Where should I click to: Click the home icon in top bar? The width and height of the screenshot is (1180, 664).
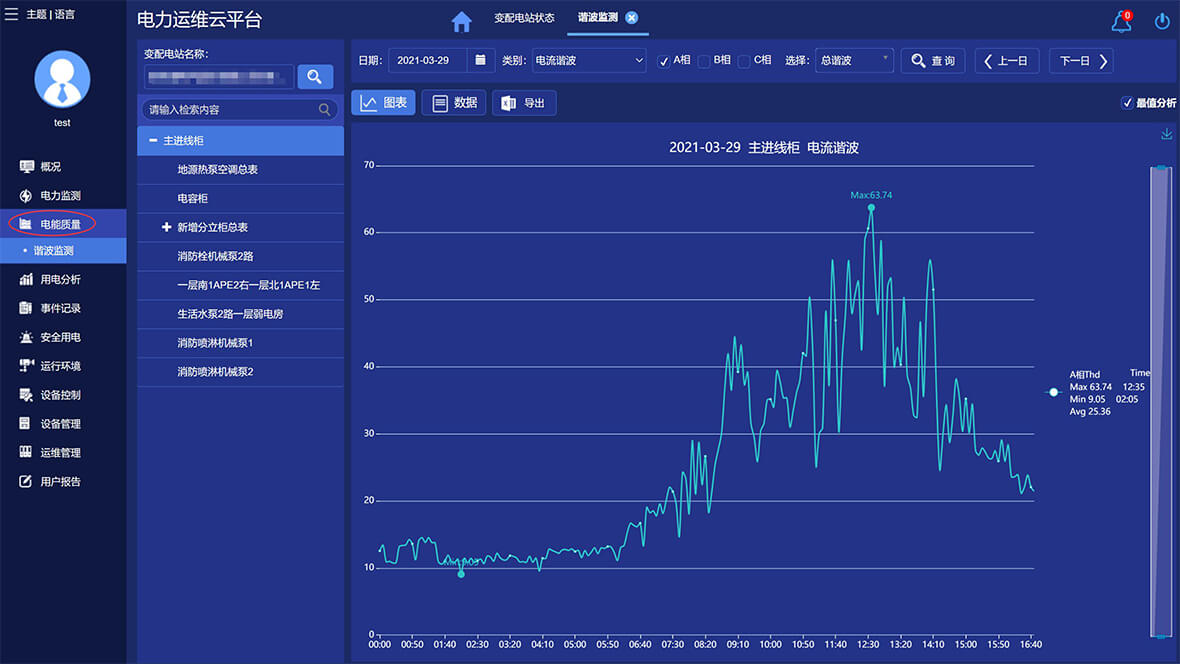(461, 21)
